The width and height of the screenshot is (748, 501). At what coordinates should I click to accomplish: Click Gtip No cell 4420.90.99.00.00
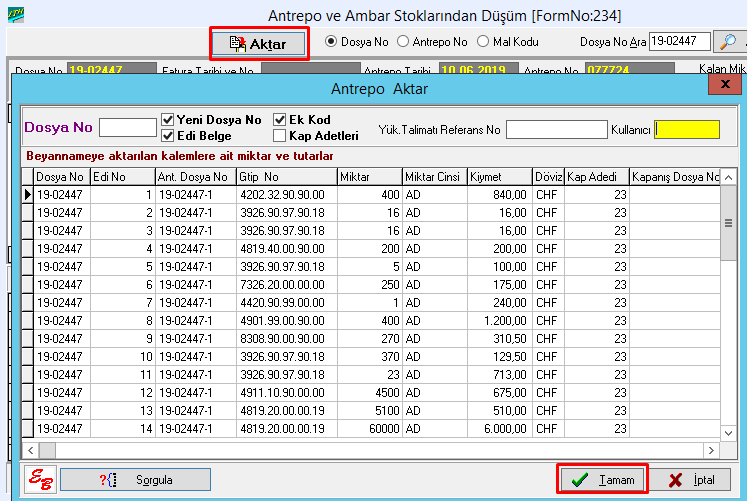pyautogui.click(x=287, y=303)
